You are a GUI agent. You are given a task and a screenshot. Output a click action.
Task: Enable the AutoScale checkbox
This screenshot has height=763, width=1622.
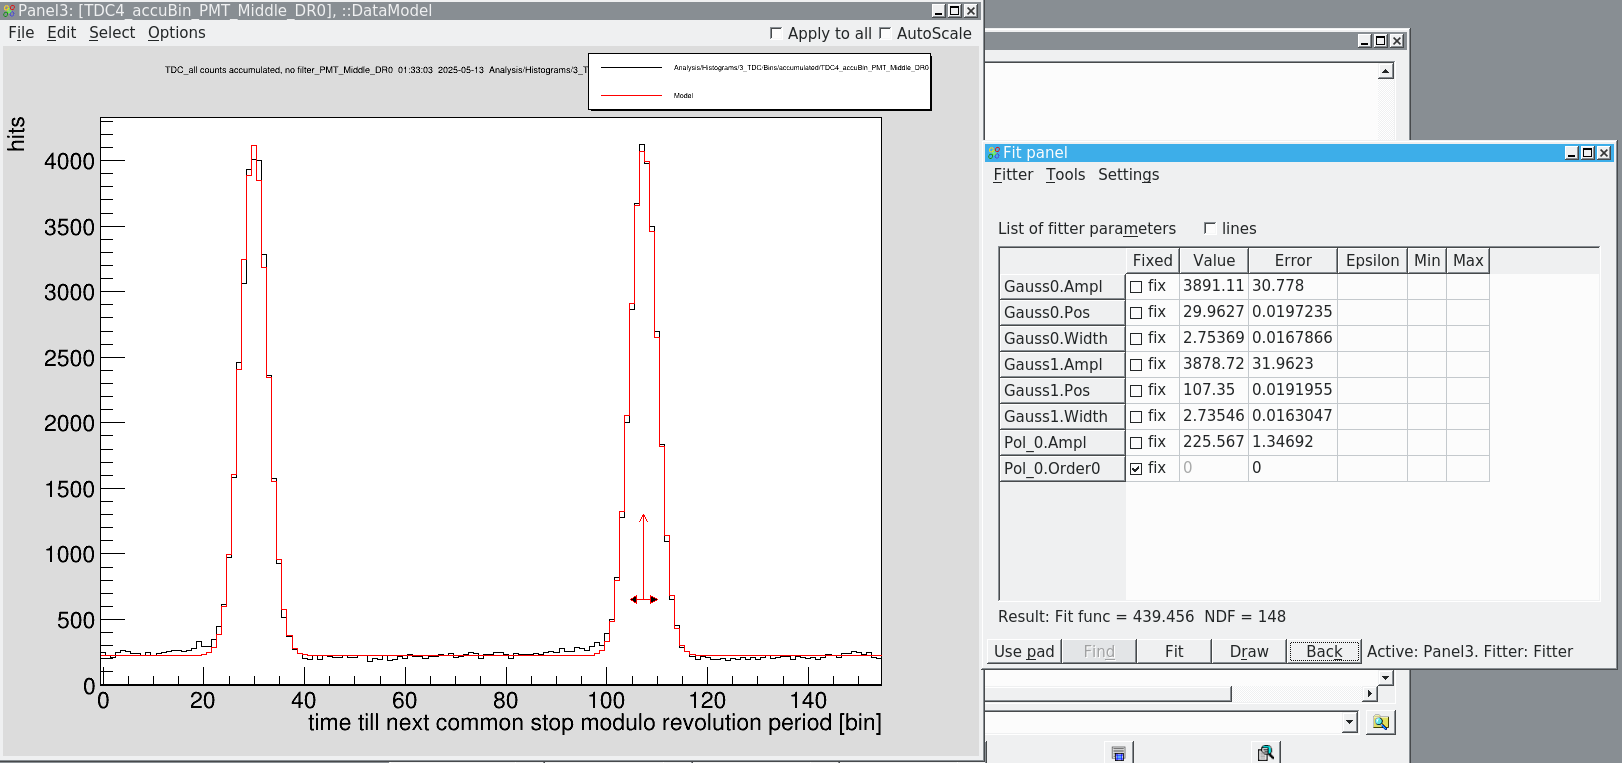[x=885, y=33]
